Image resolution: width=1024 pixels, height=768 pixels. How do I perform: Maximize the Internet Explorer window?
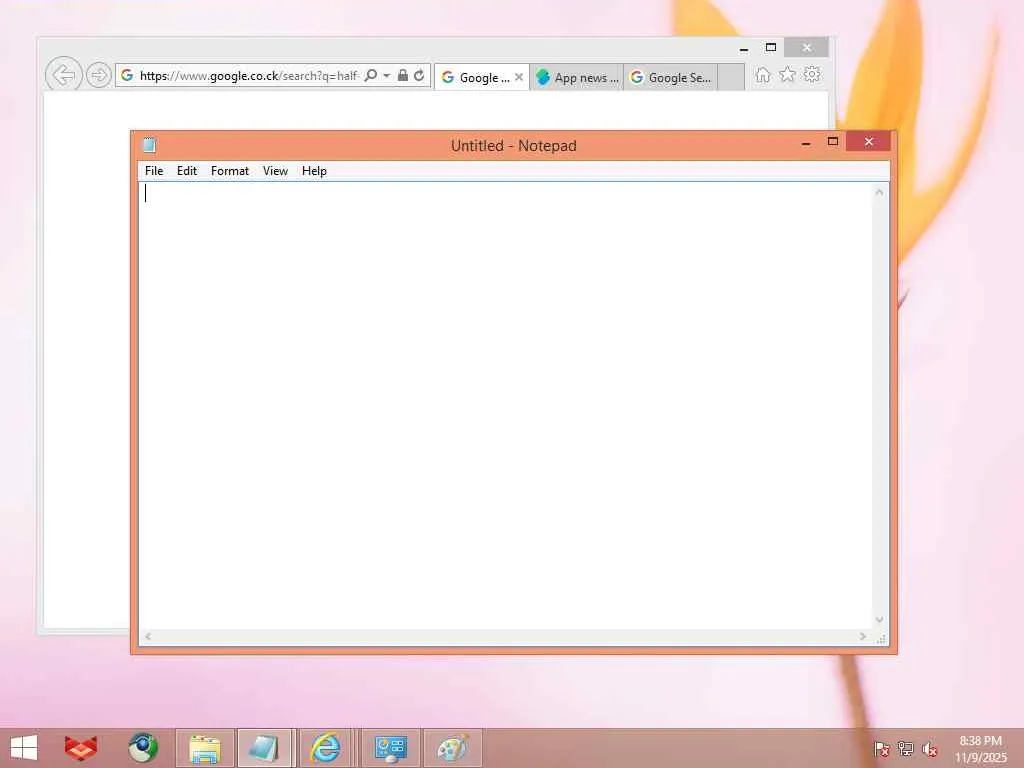[771, 48]
